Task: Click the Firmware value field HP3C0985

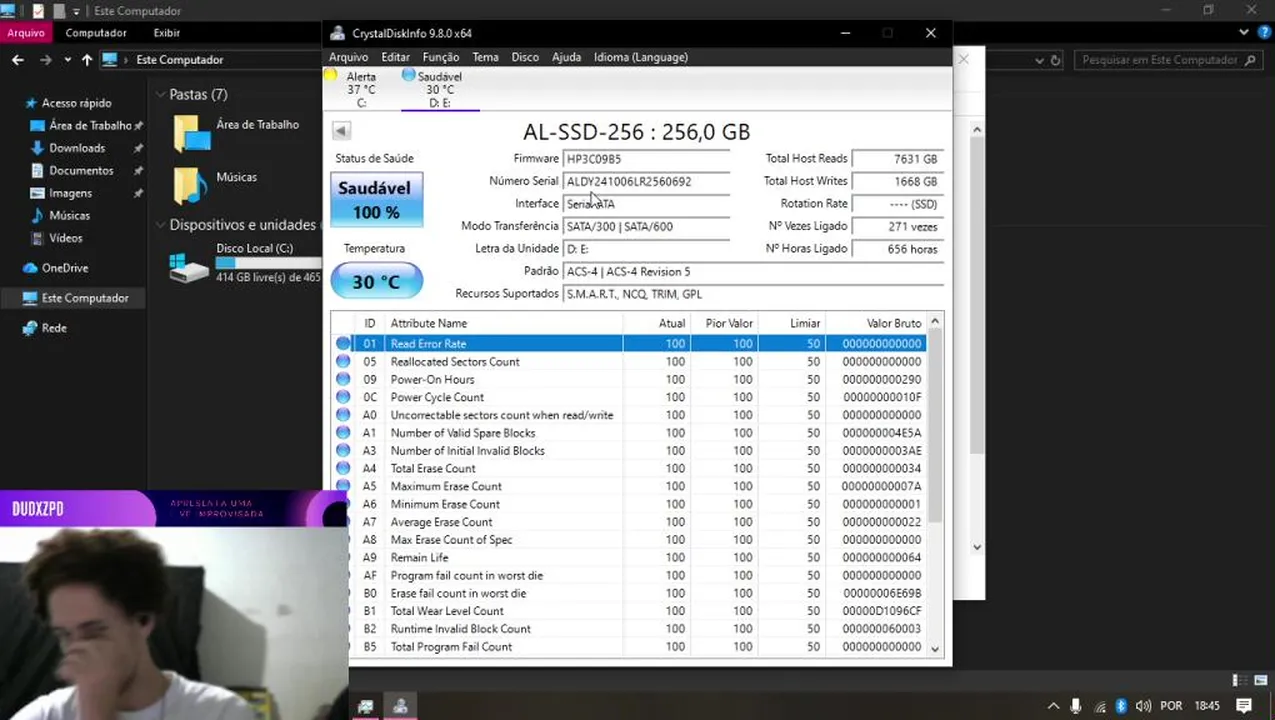Action: [646, 159]
